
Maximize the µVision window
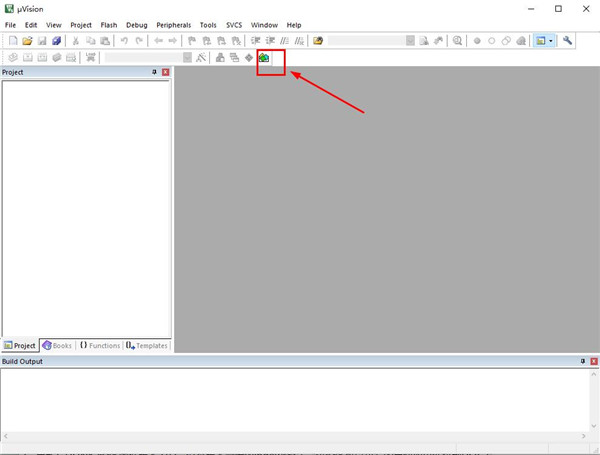558,9
